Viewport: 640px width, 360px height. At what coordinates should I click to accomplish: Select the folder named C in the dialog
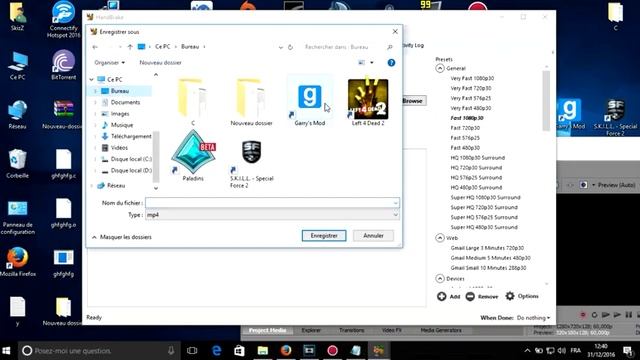193,102
